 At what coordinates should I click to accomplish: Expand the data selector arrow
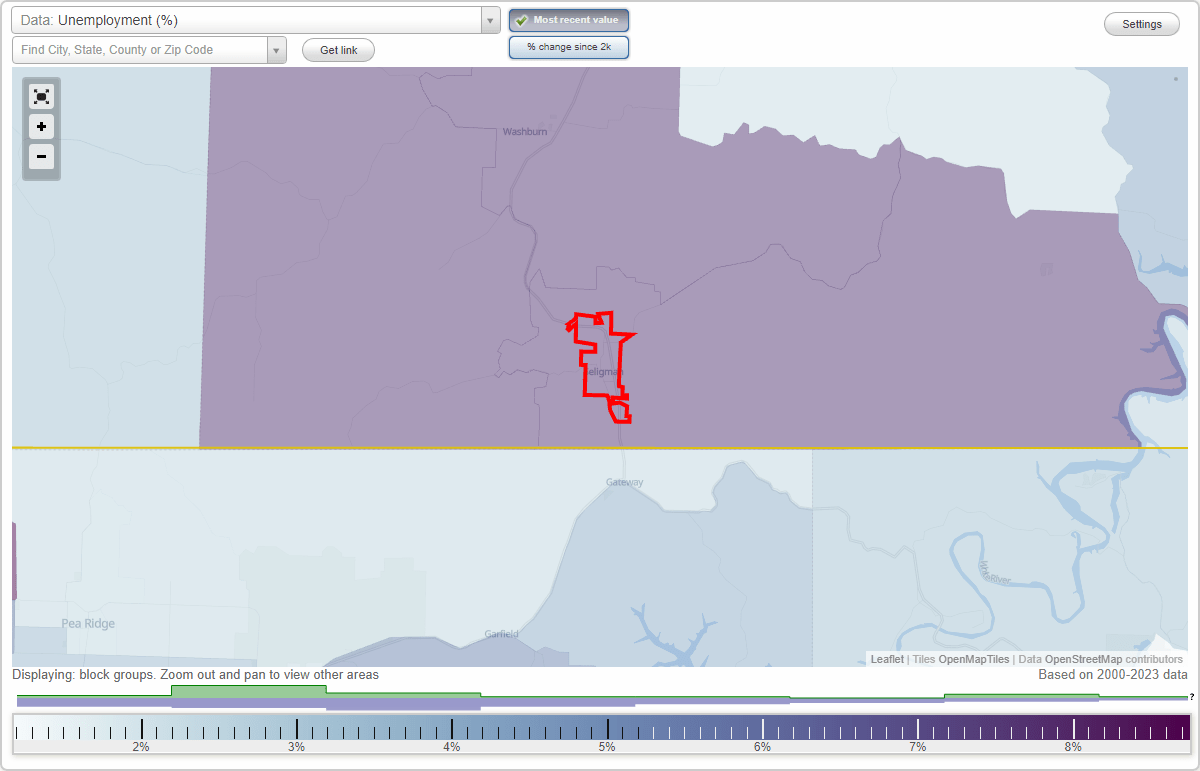pos(490,20)
